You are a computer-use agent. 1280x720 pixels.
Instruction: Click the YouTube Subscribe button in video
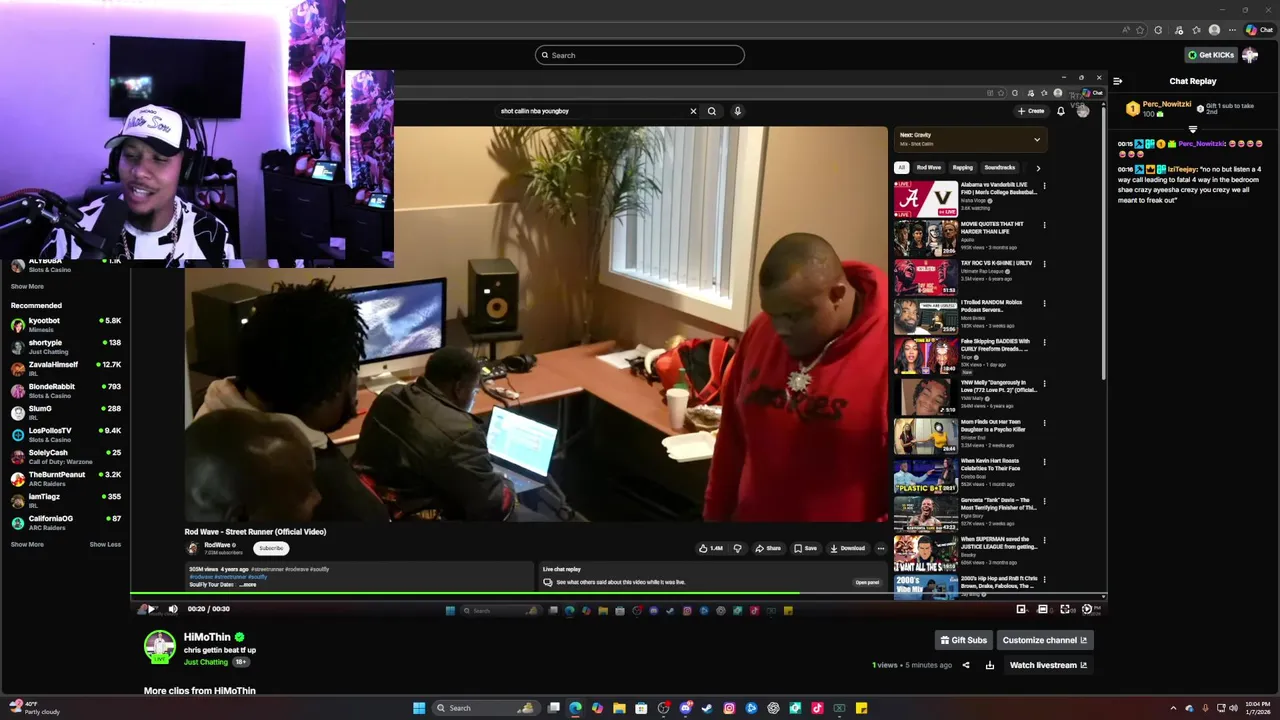pos(271,548)
